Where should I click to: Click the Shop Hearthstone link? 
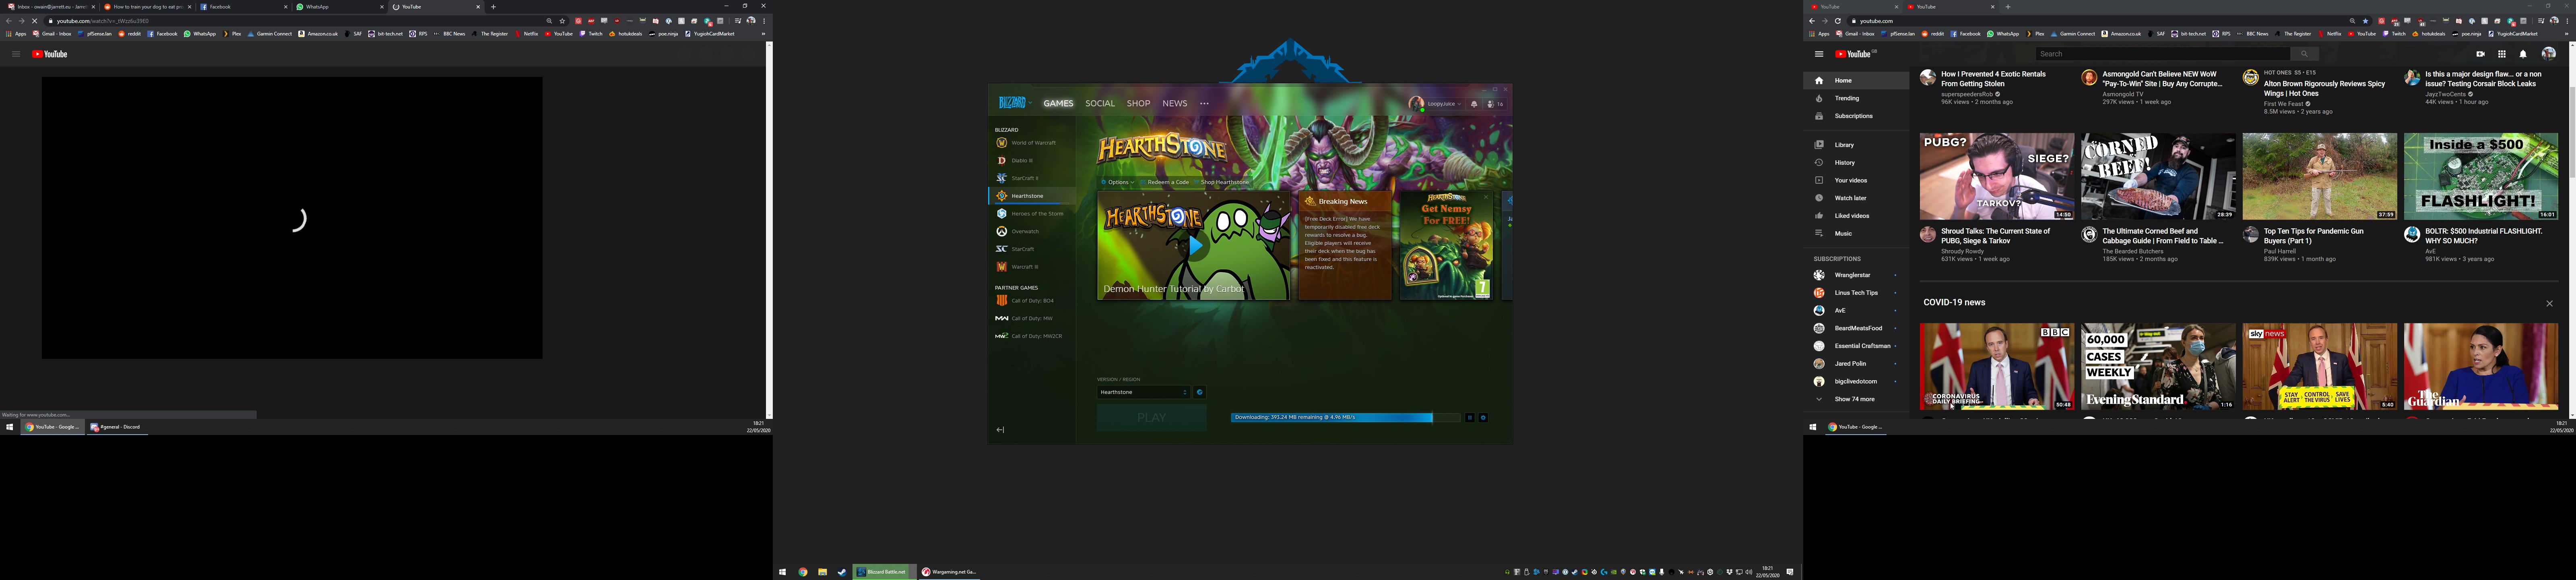point(1222,183)
